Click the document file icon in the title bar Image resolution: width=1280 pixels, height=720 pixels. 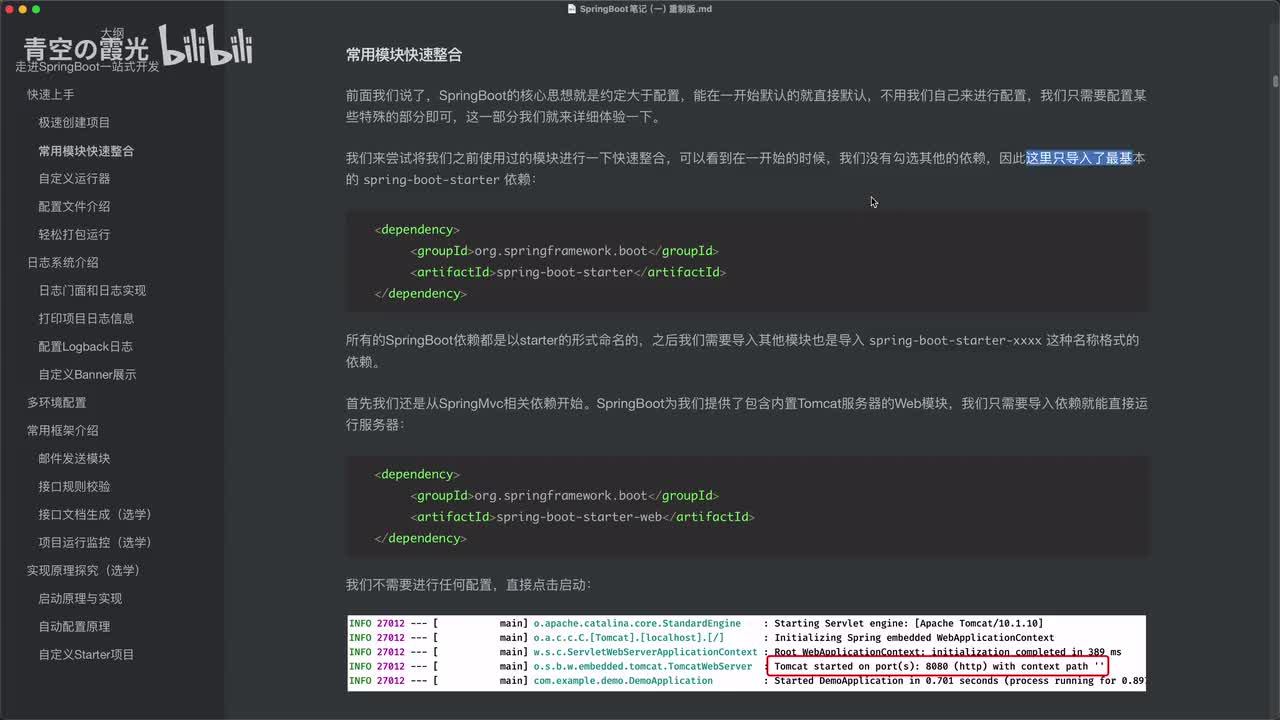pos(573,9)
